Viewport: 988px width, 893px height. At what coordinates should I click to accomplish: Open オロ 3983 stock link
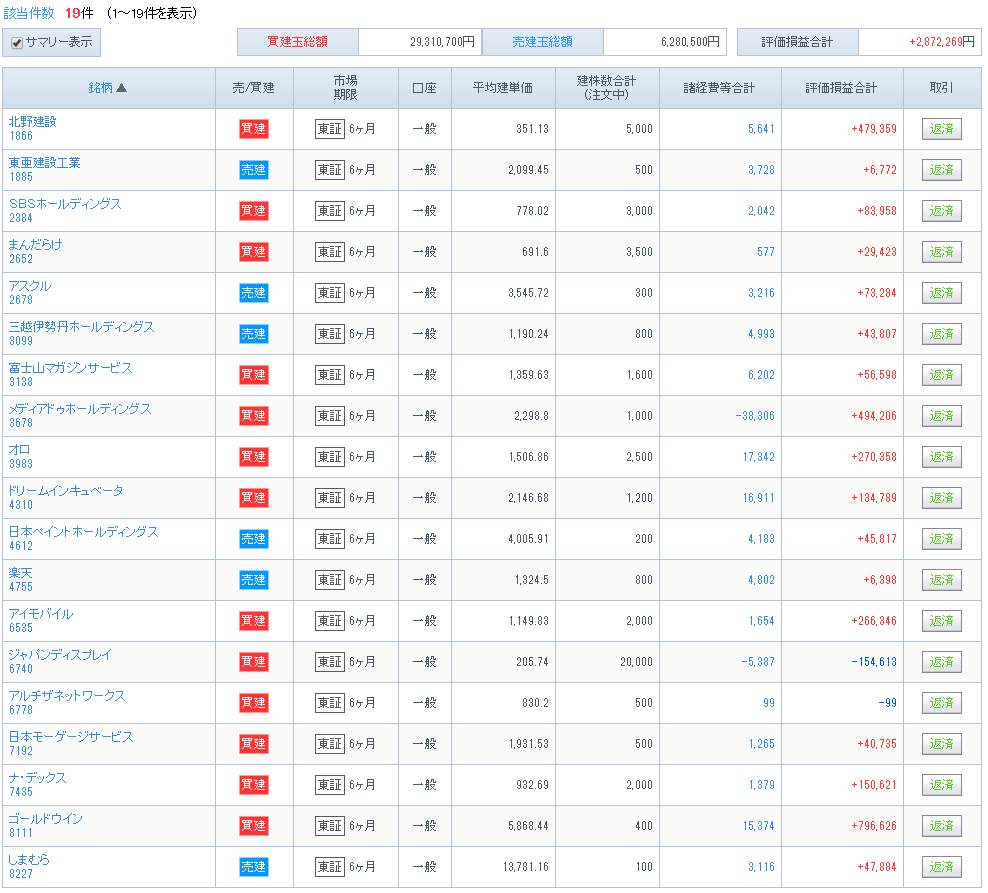pyautogui.click(x=20, y=456)
